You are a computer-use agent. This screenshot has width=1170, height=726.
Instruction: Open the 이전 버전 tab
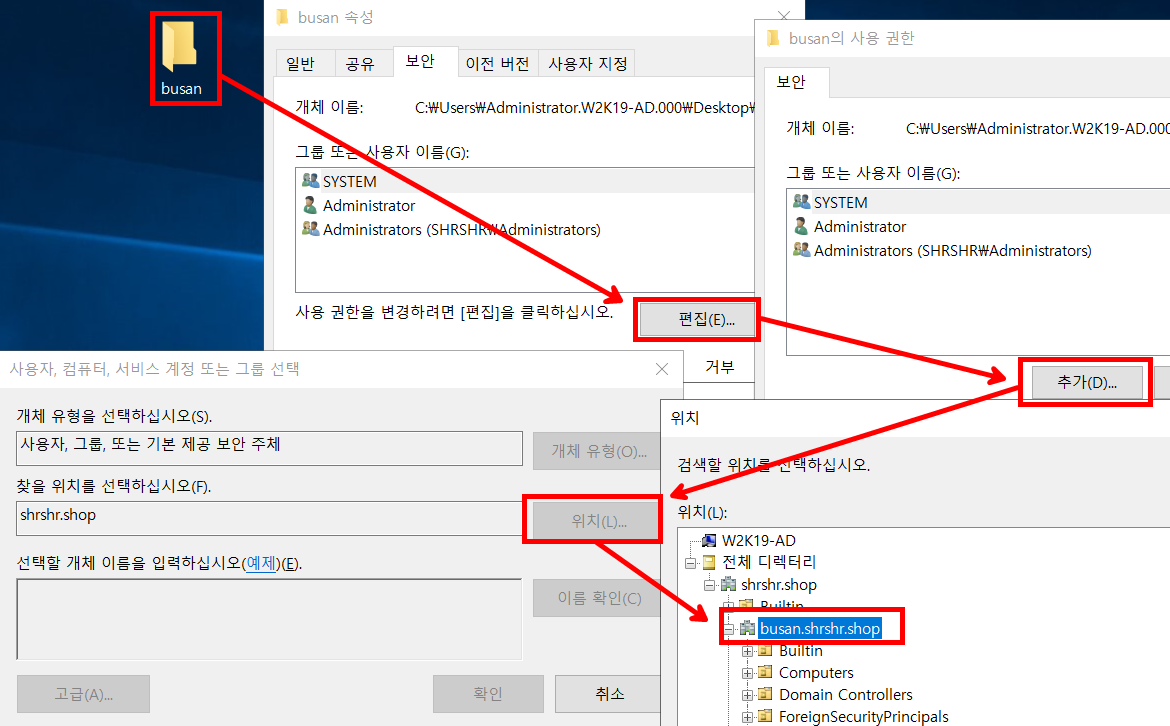tap(498, 63)
